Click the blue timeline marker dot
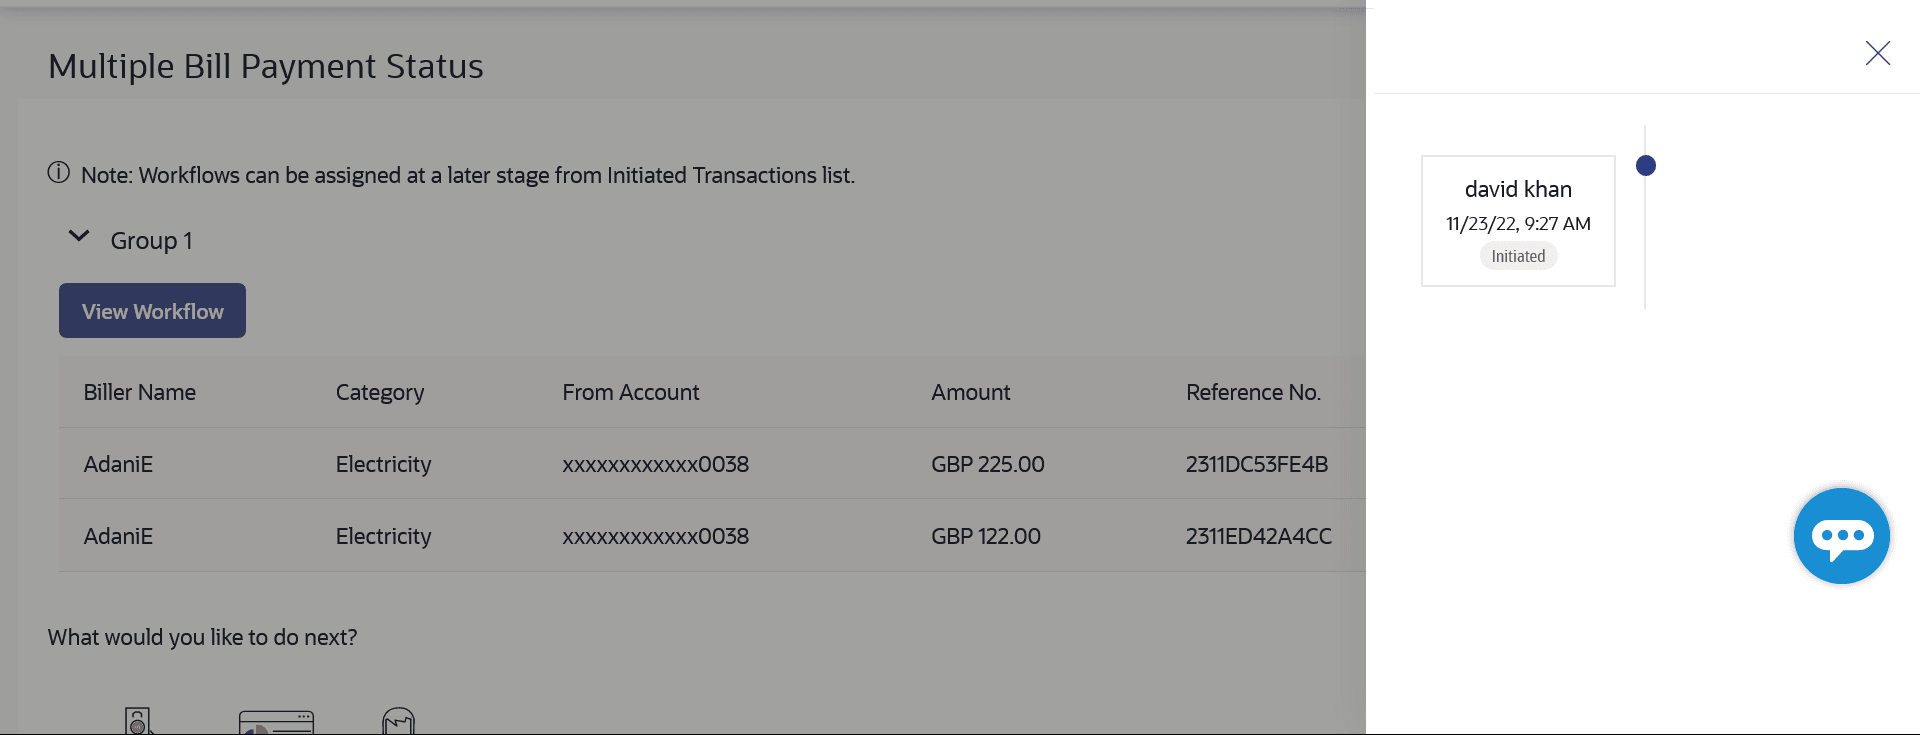Viewport: 1920px width, 735px height. tap(1645, 166)
